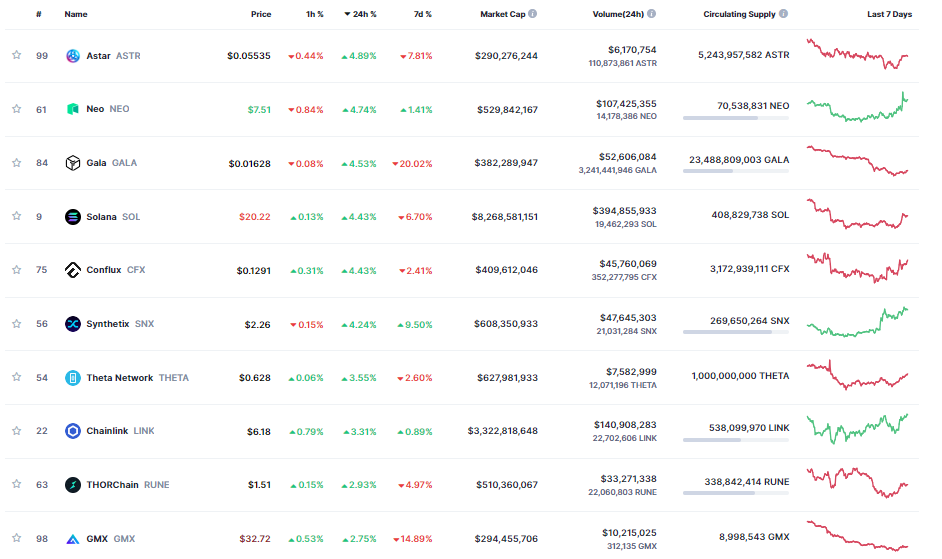942x559 pixels.
Task: Click the Chainlink coin logo
Action: (73, 431)
